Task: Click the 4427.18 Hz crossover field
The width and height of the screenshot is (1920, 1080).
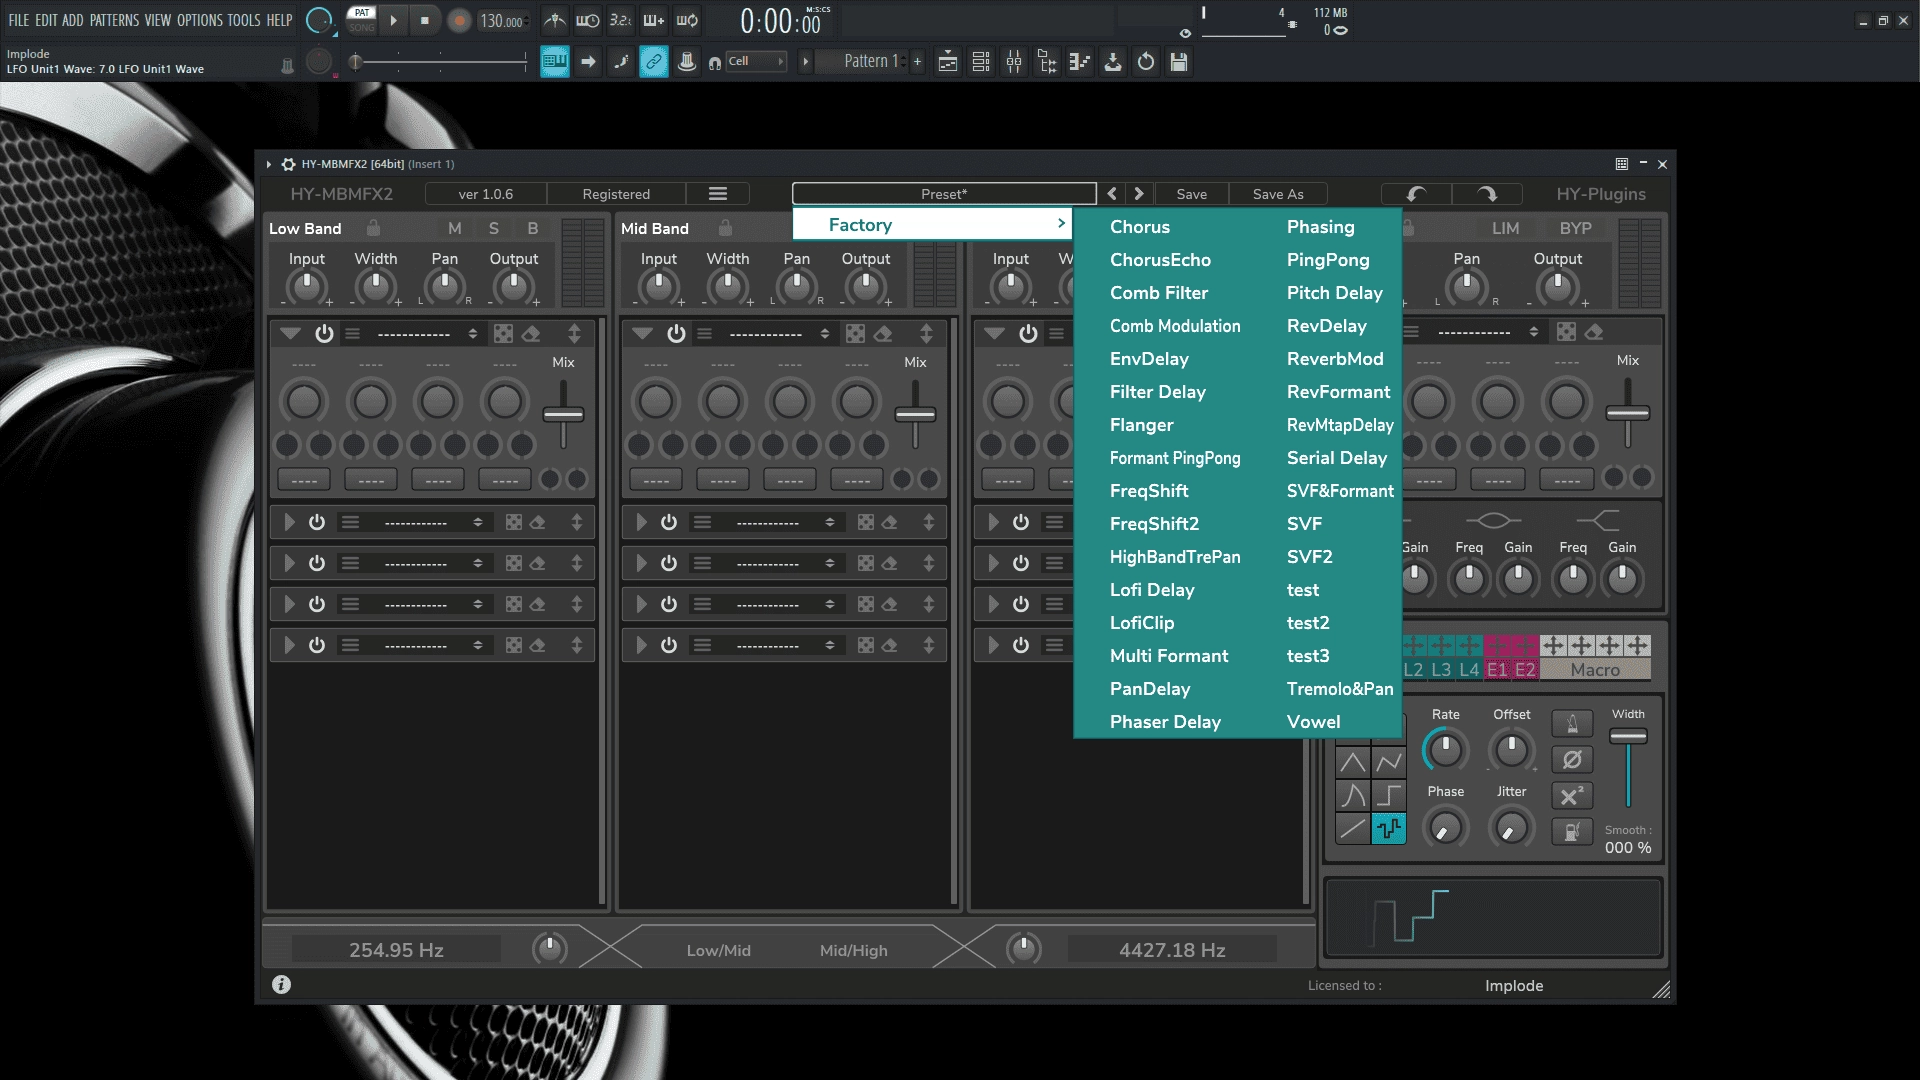Action: tap(1172, 950)
